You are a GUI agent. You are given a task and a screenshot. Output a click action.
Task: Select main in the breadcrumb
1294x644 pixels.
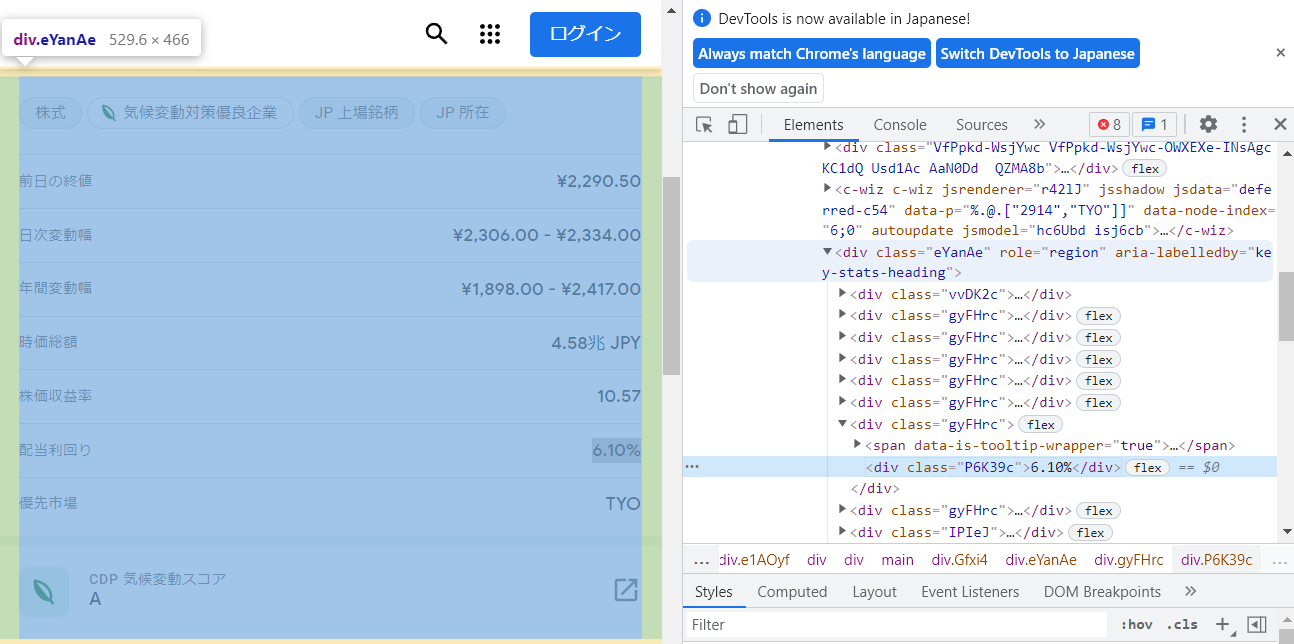(897, 560)
